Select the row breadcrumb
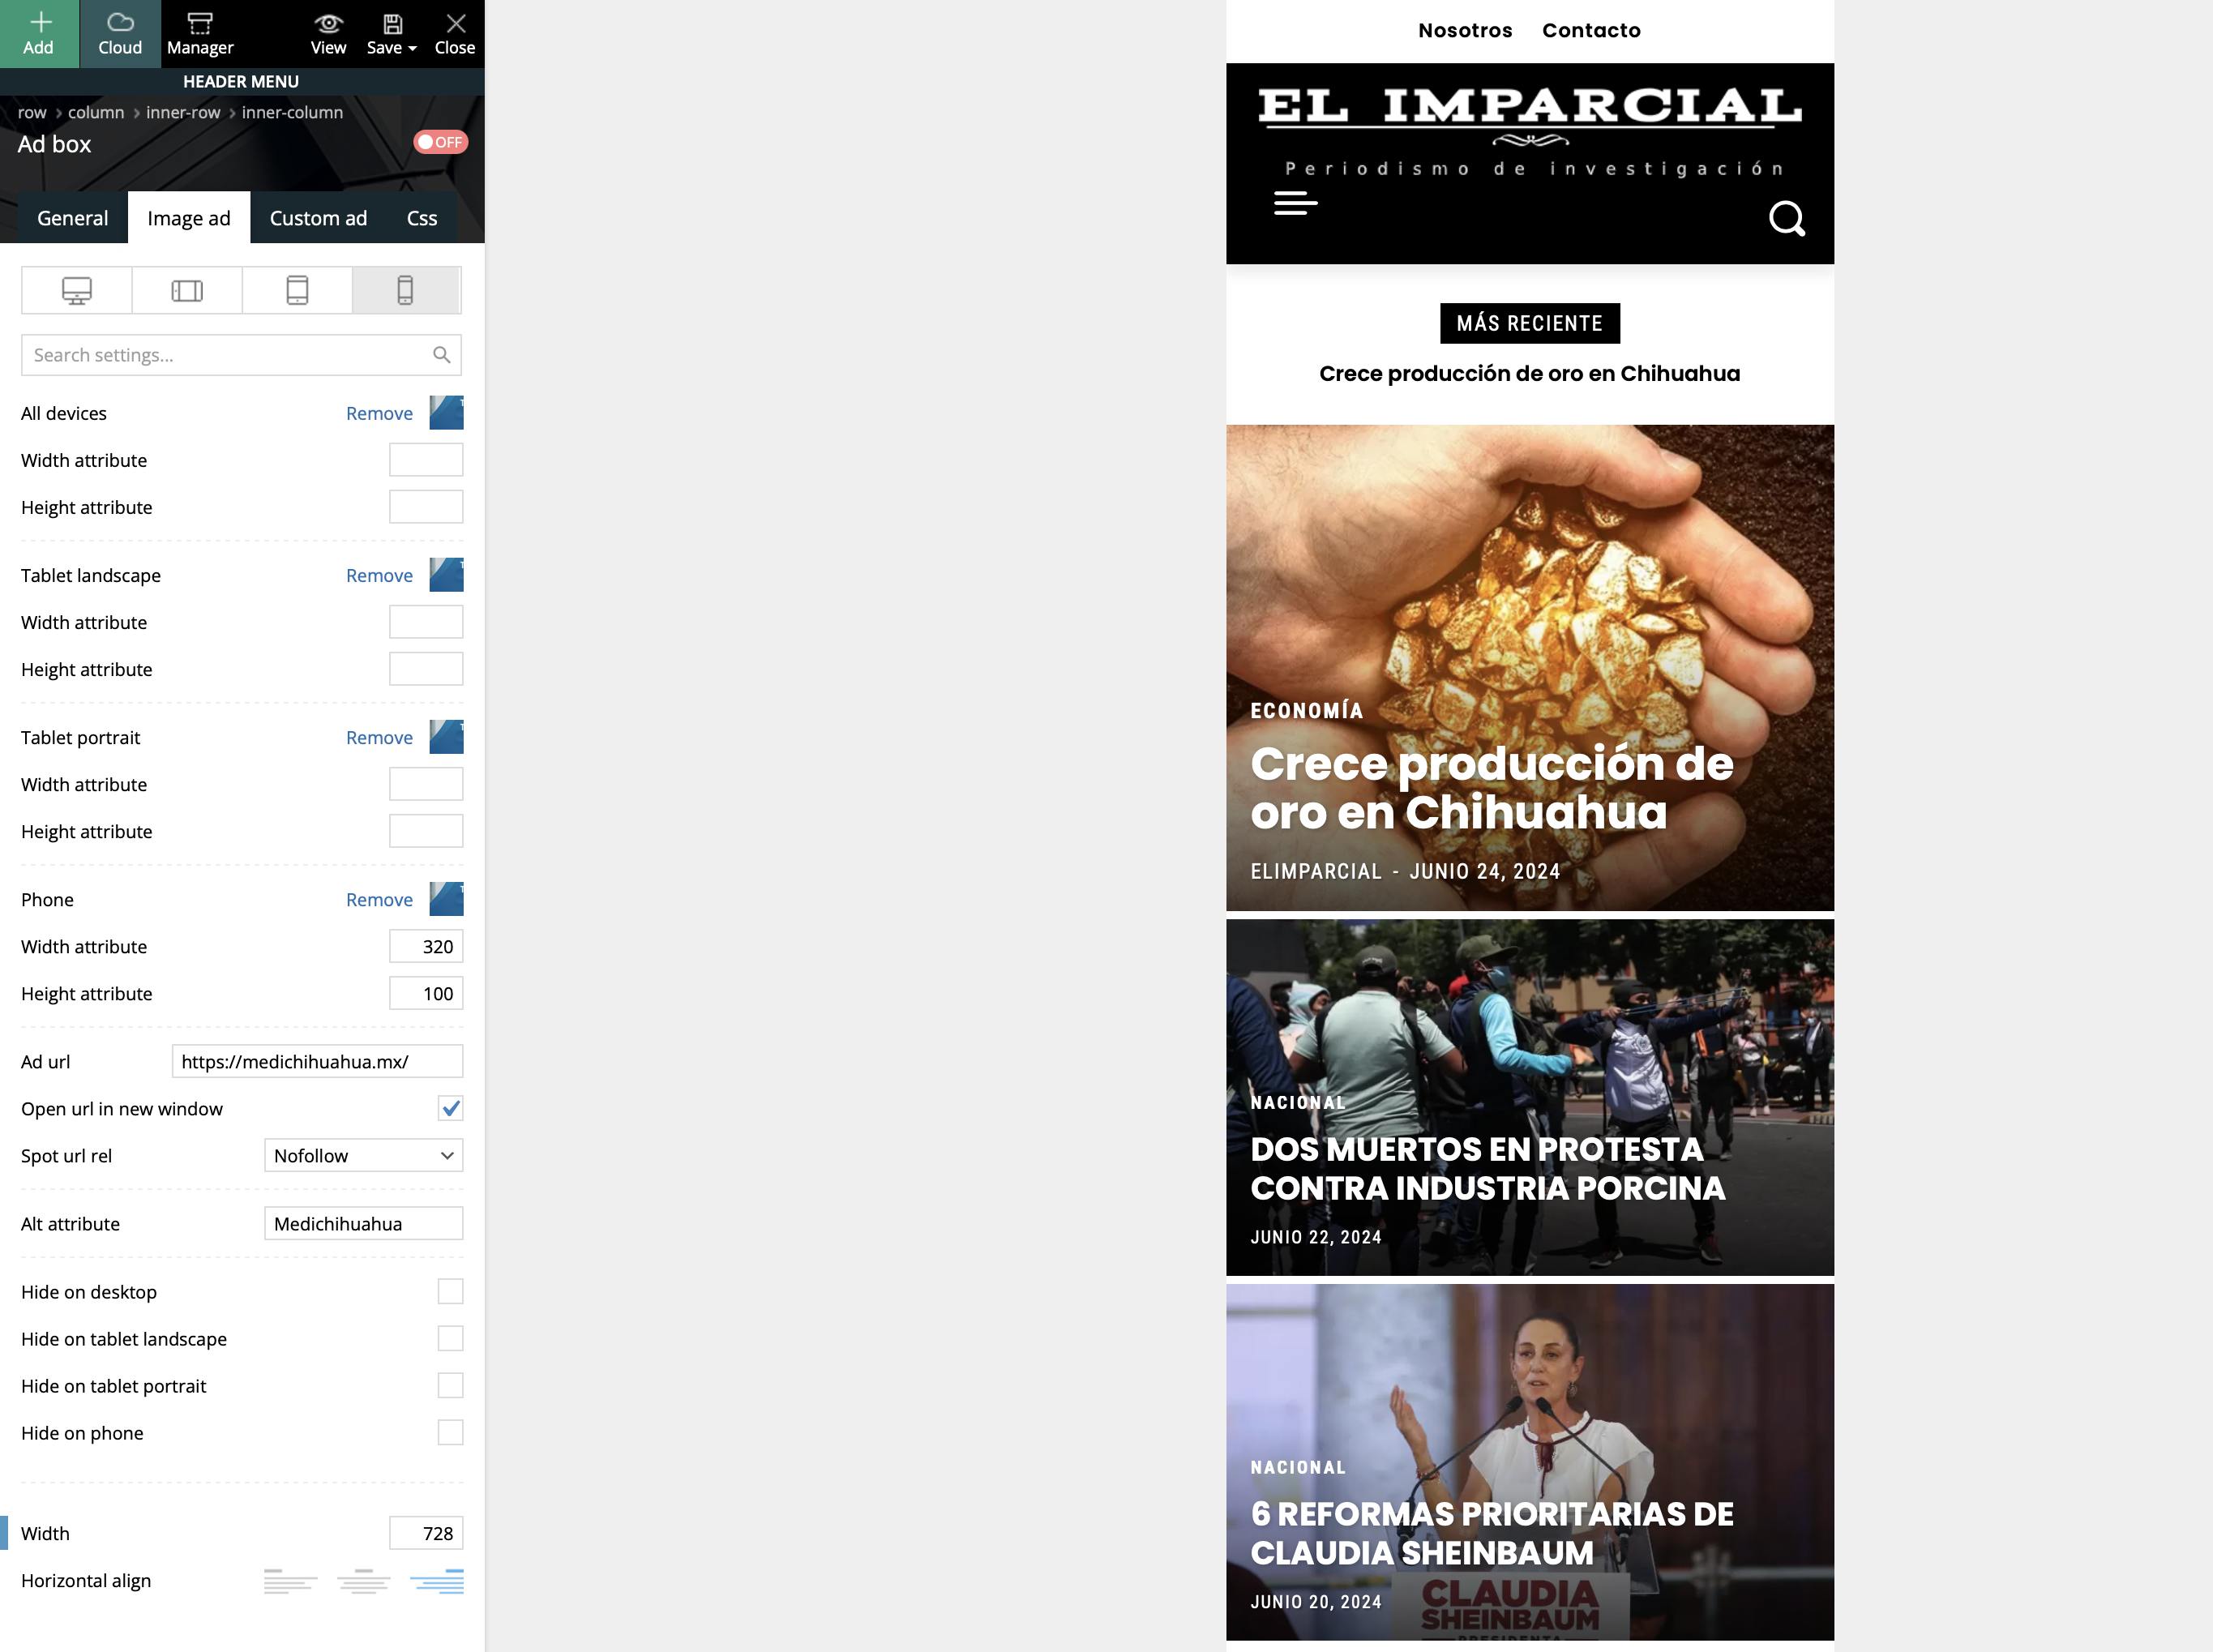 32,112
